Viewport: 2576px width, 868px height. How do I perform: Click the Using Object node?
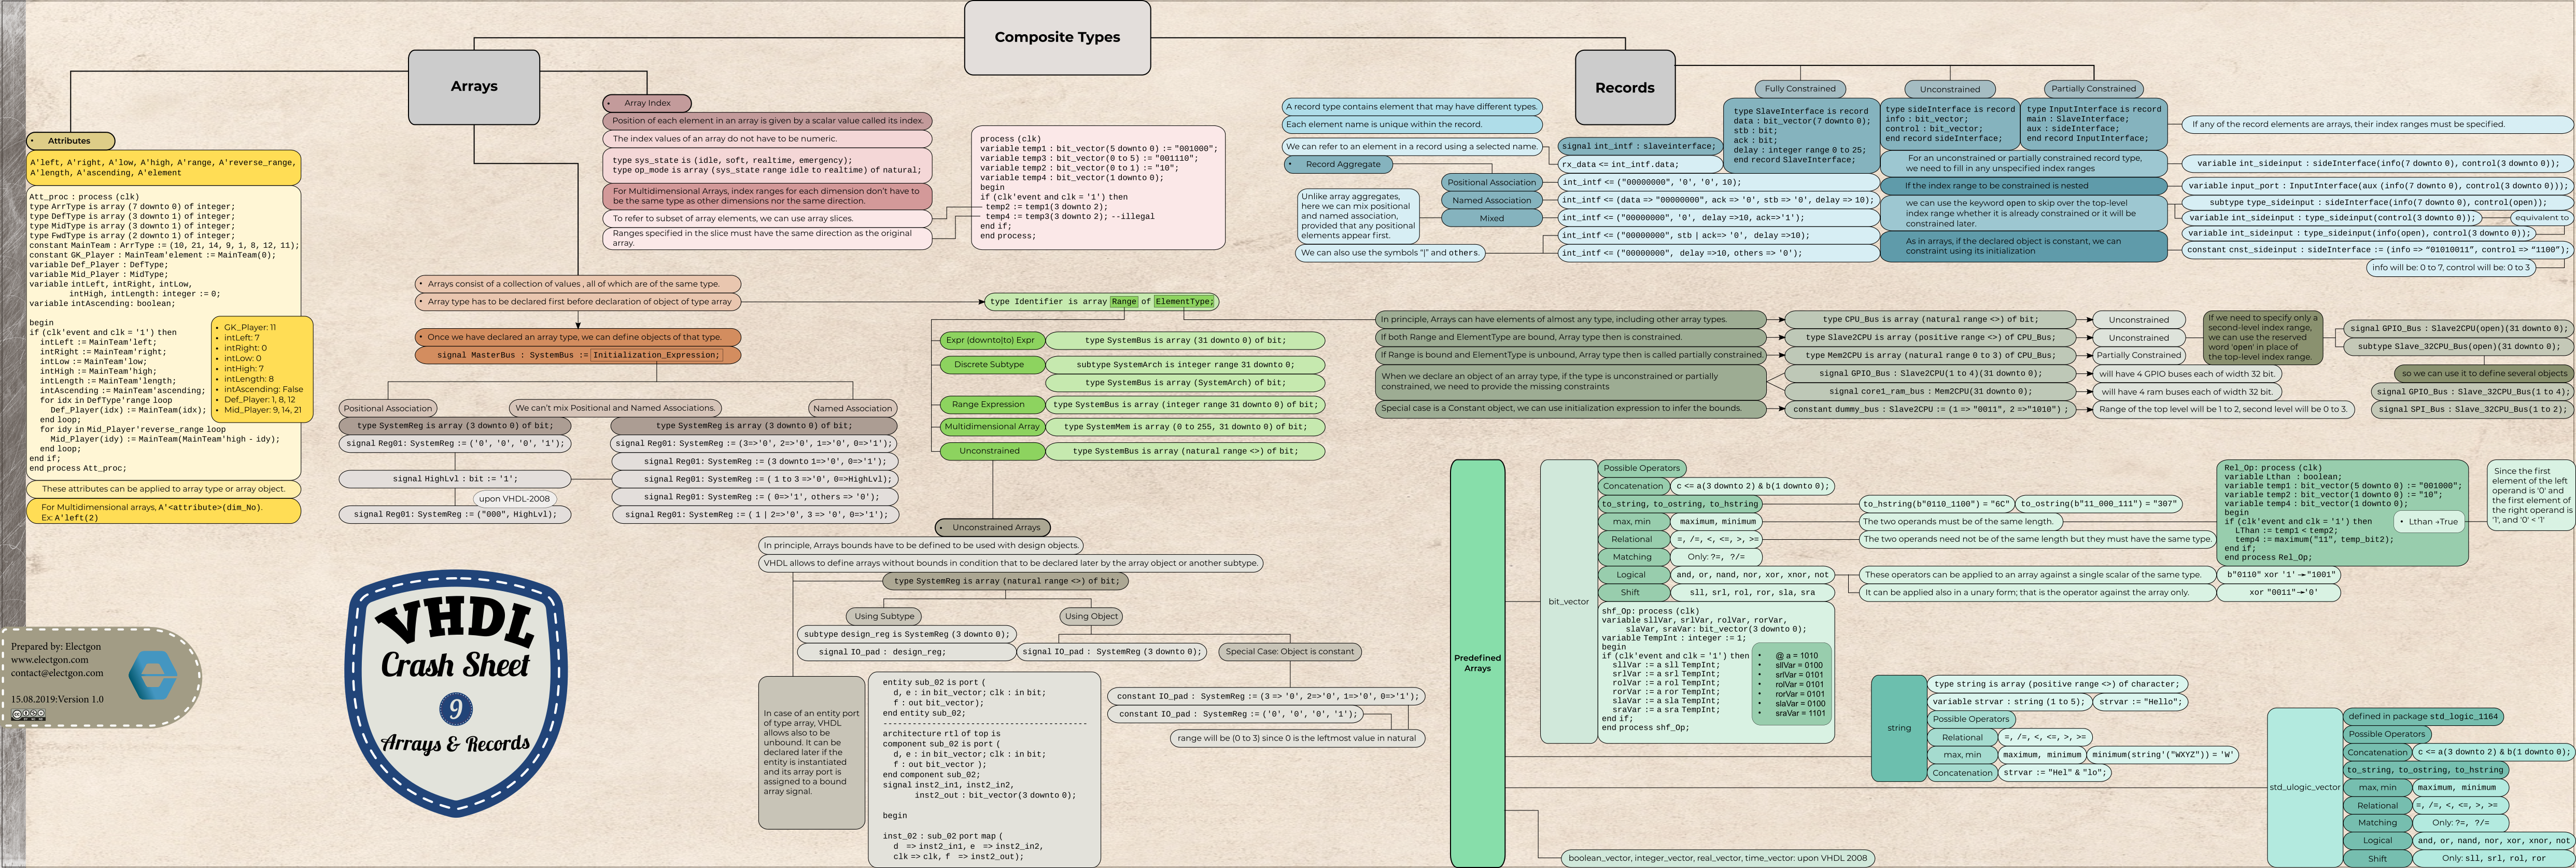[1091, 616]
